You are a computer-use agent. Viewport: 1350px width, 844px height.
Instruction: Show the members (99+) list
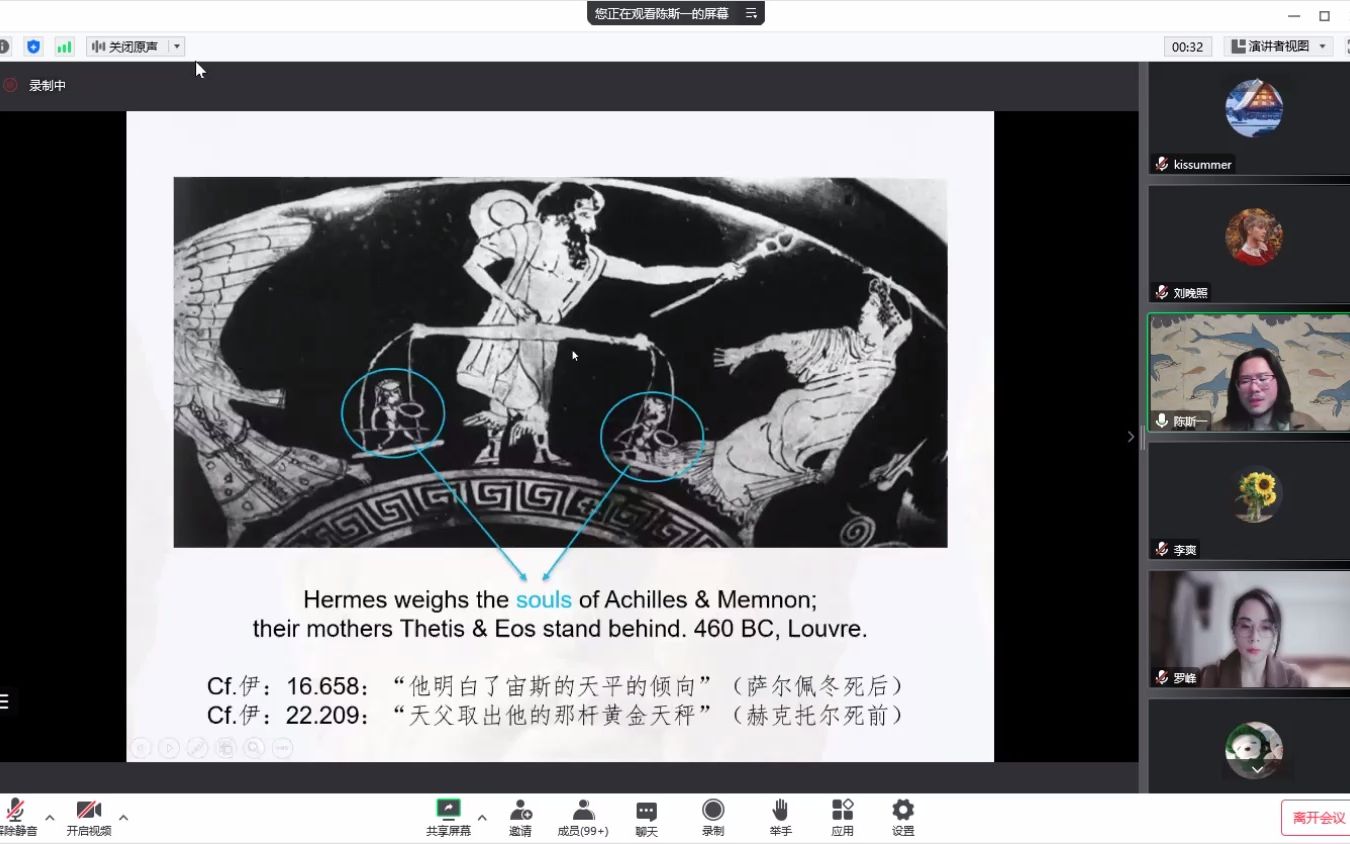583,817
